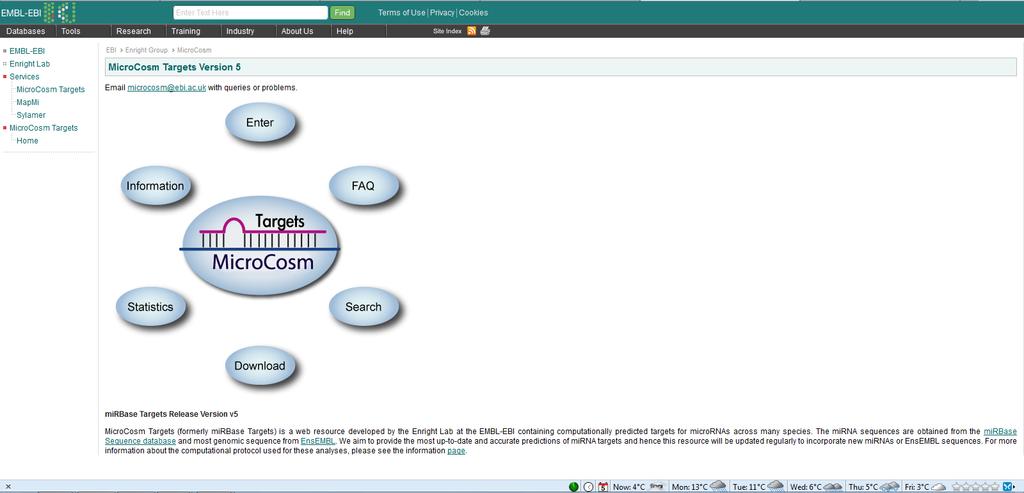Click the clock icon in status bar

point(588,486)
